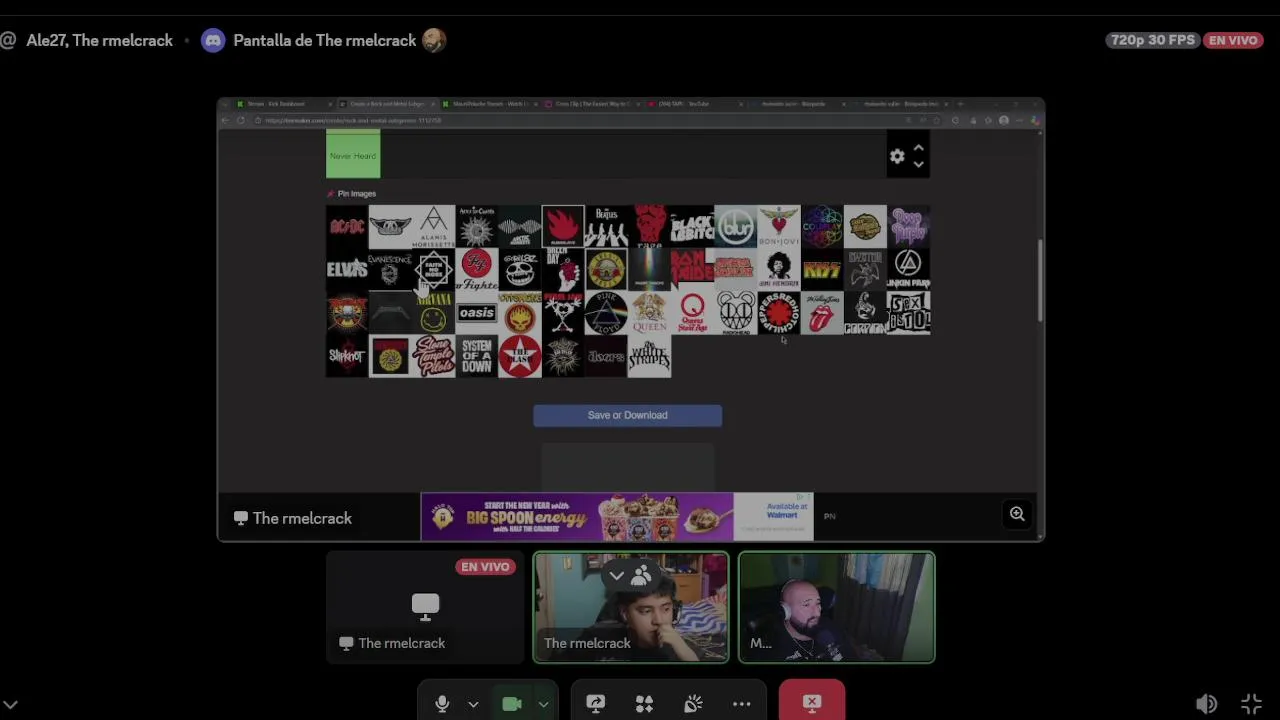Move the tier row up with the arrow
The height and width of the screenshot is (720, 1280).
[x=918, y=148]
